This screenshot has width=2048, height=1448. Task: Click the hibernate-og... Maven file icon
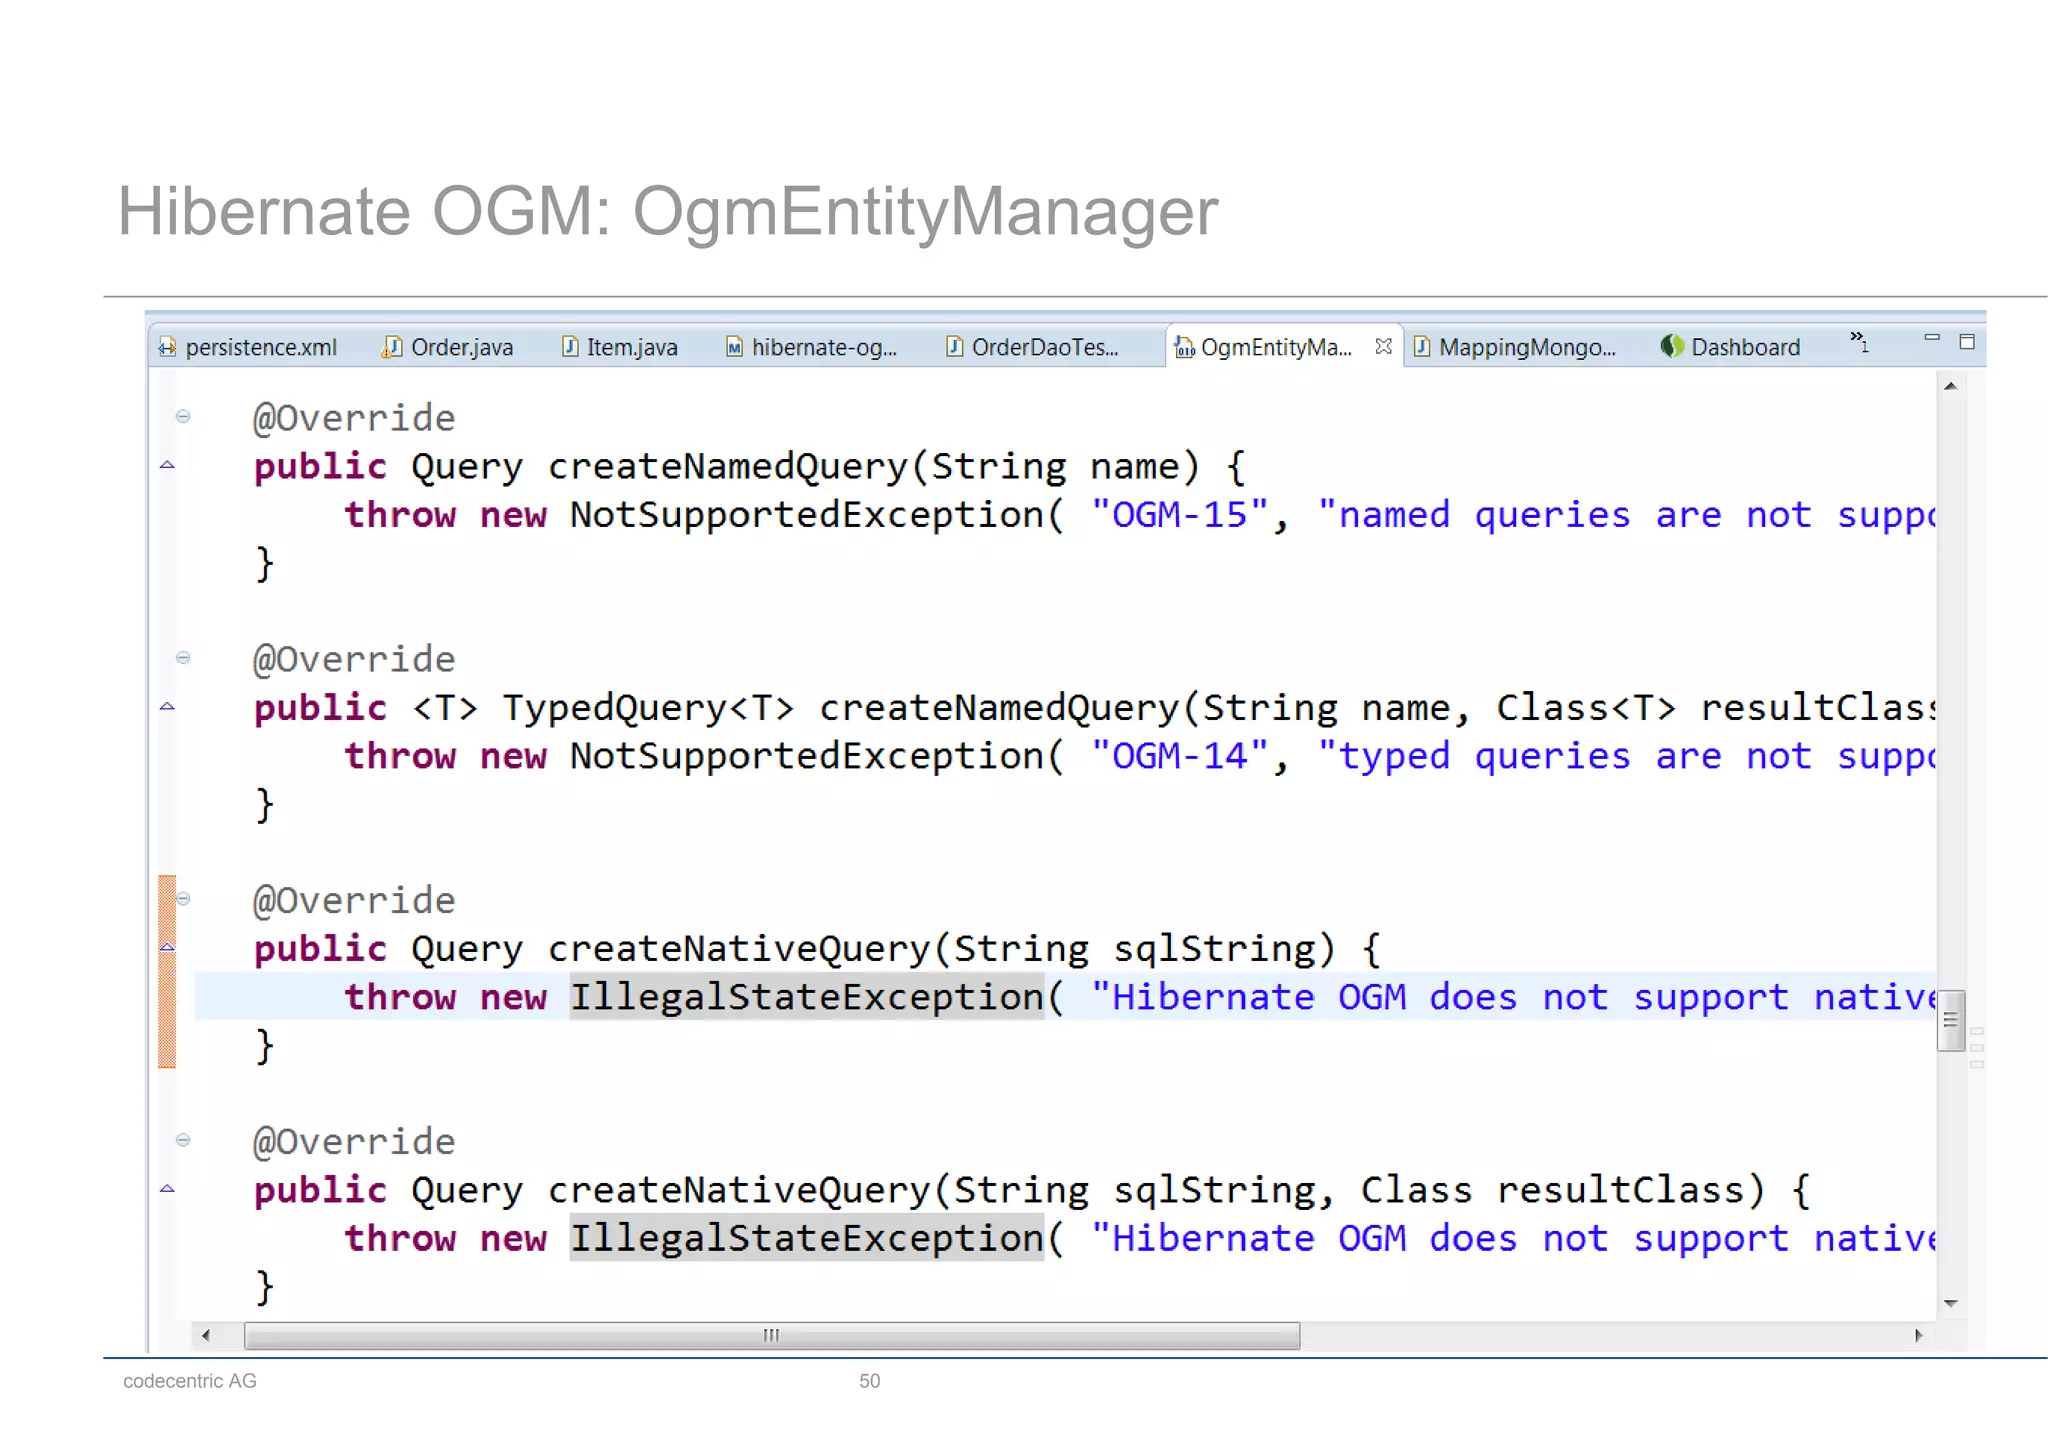735,347
